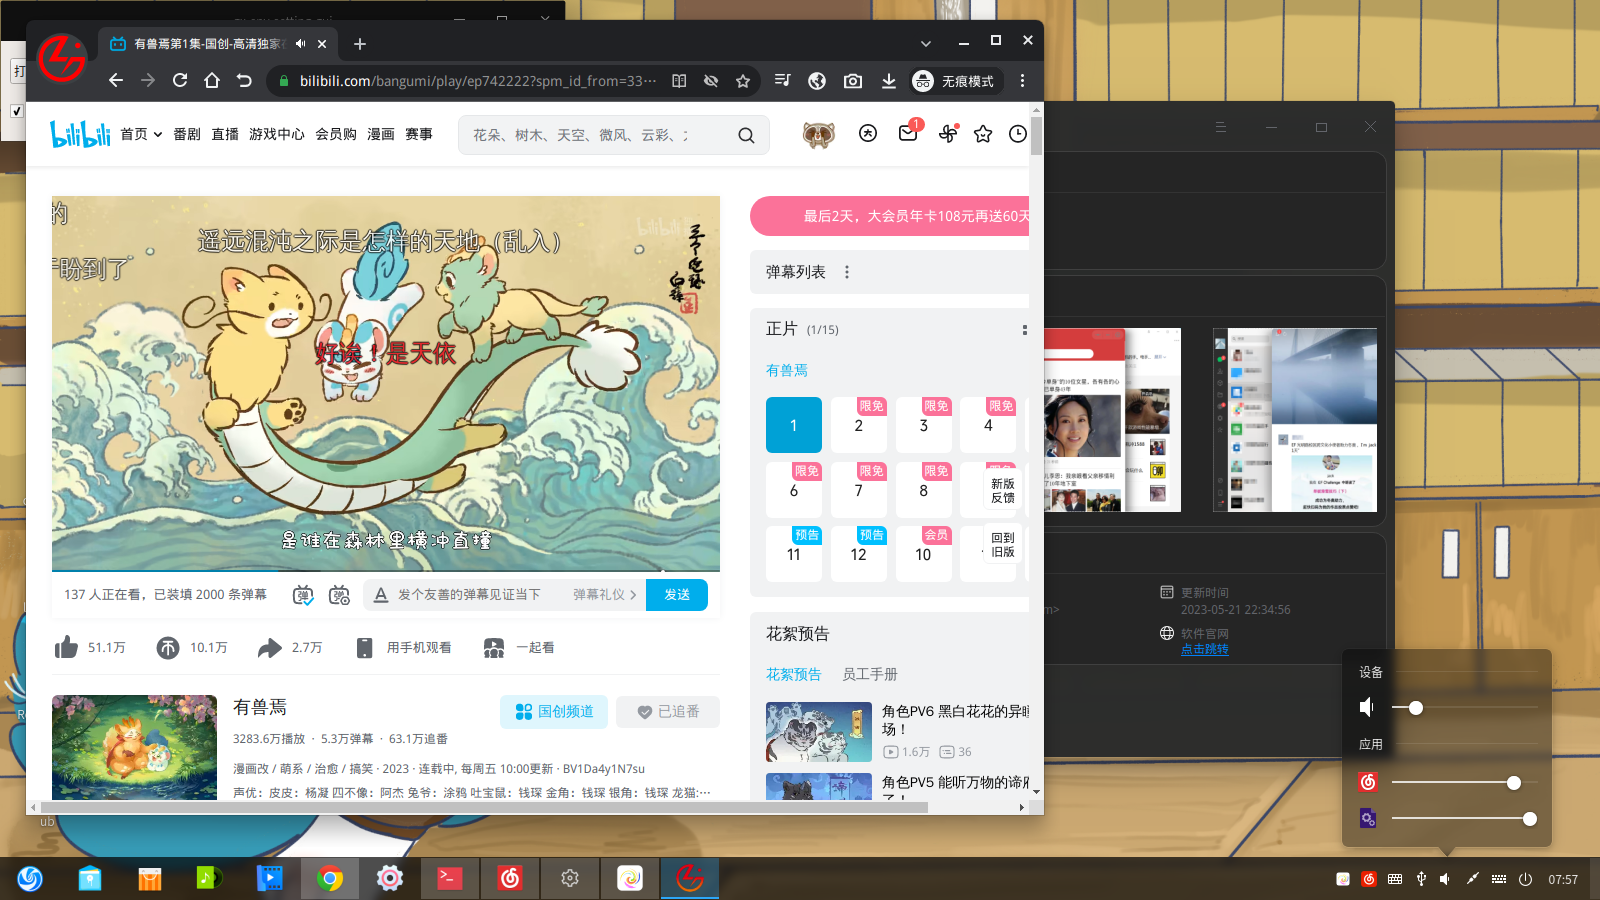The height and width of the screenshot is (900, 1600).
Task: Toggle danmaku display on or off
Action: pos(303,595)
